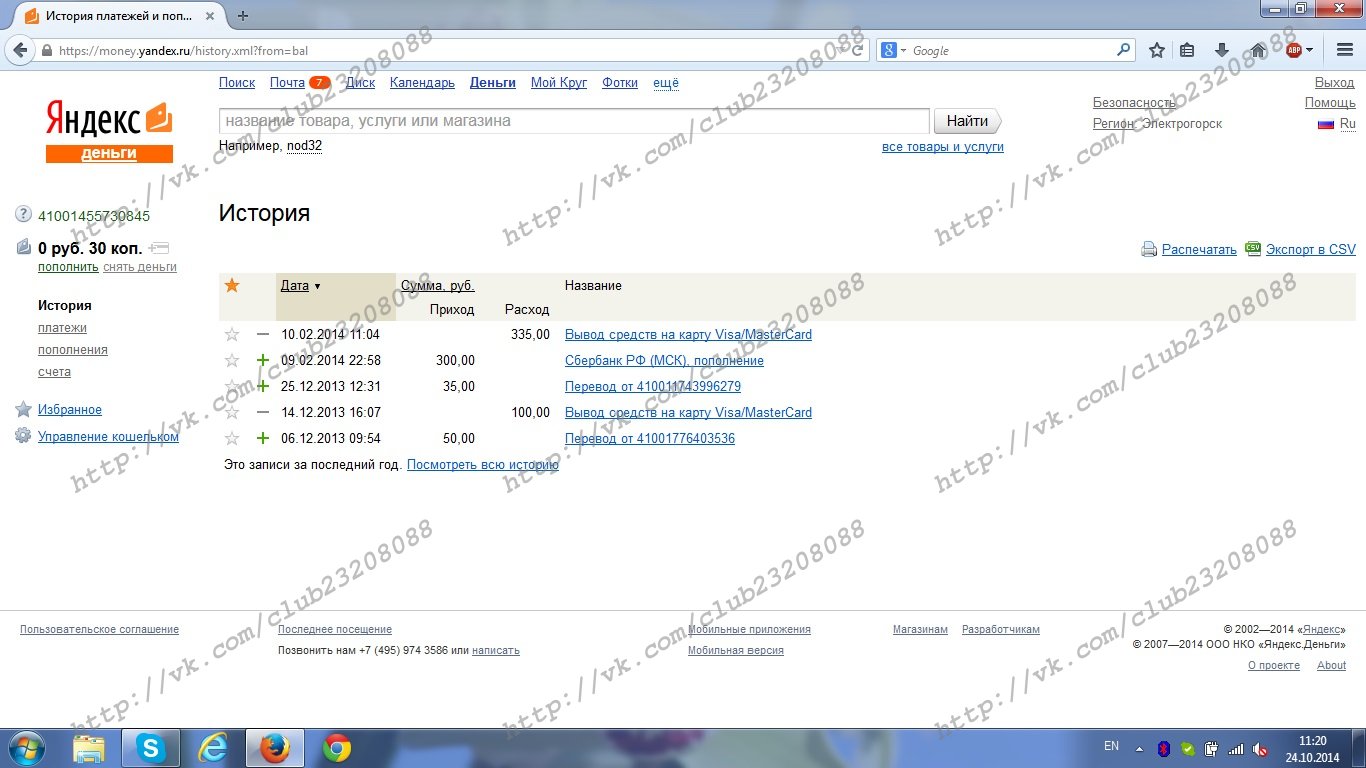Launch Internet Explorer from taskbar
This screenshot has width=1366, height=768.
213,748
